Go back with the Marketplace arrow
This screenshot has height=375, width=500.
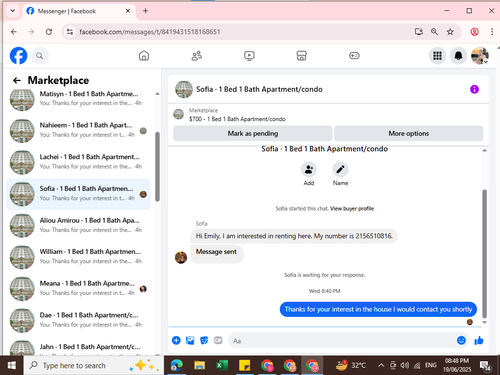(x=17, y=80)
